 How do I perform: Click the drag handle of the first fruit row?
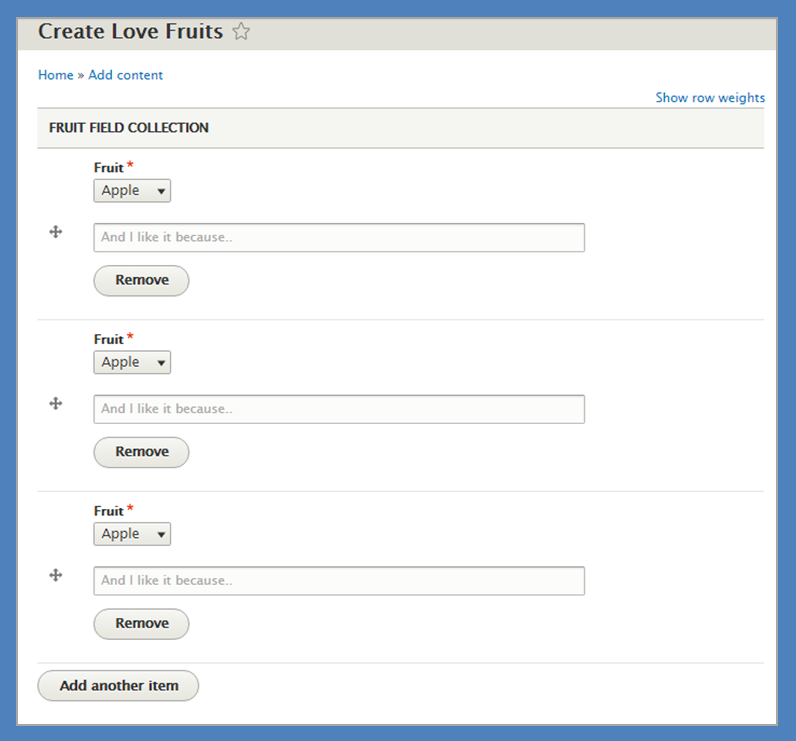[56, 232]
